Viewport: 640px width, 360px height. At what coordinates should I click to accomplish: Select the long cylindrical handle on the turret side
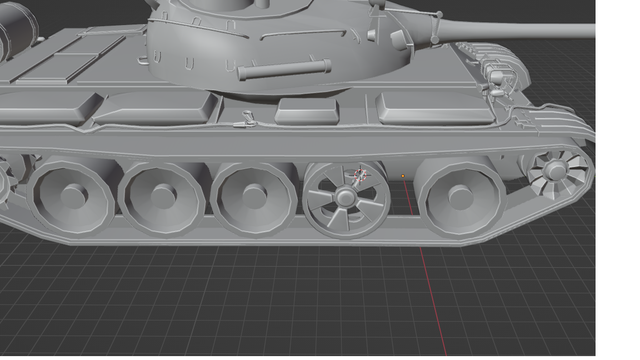point(284,70)
